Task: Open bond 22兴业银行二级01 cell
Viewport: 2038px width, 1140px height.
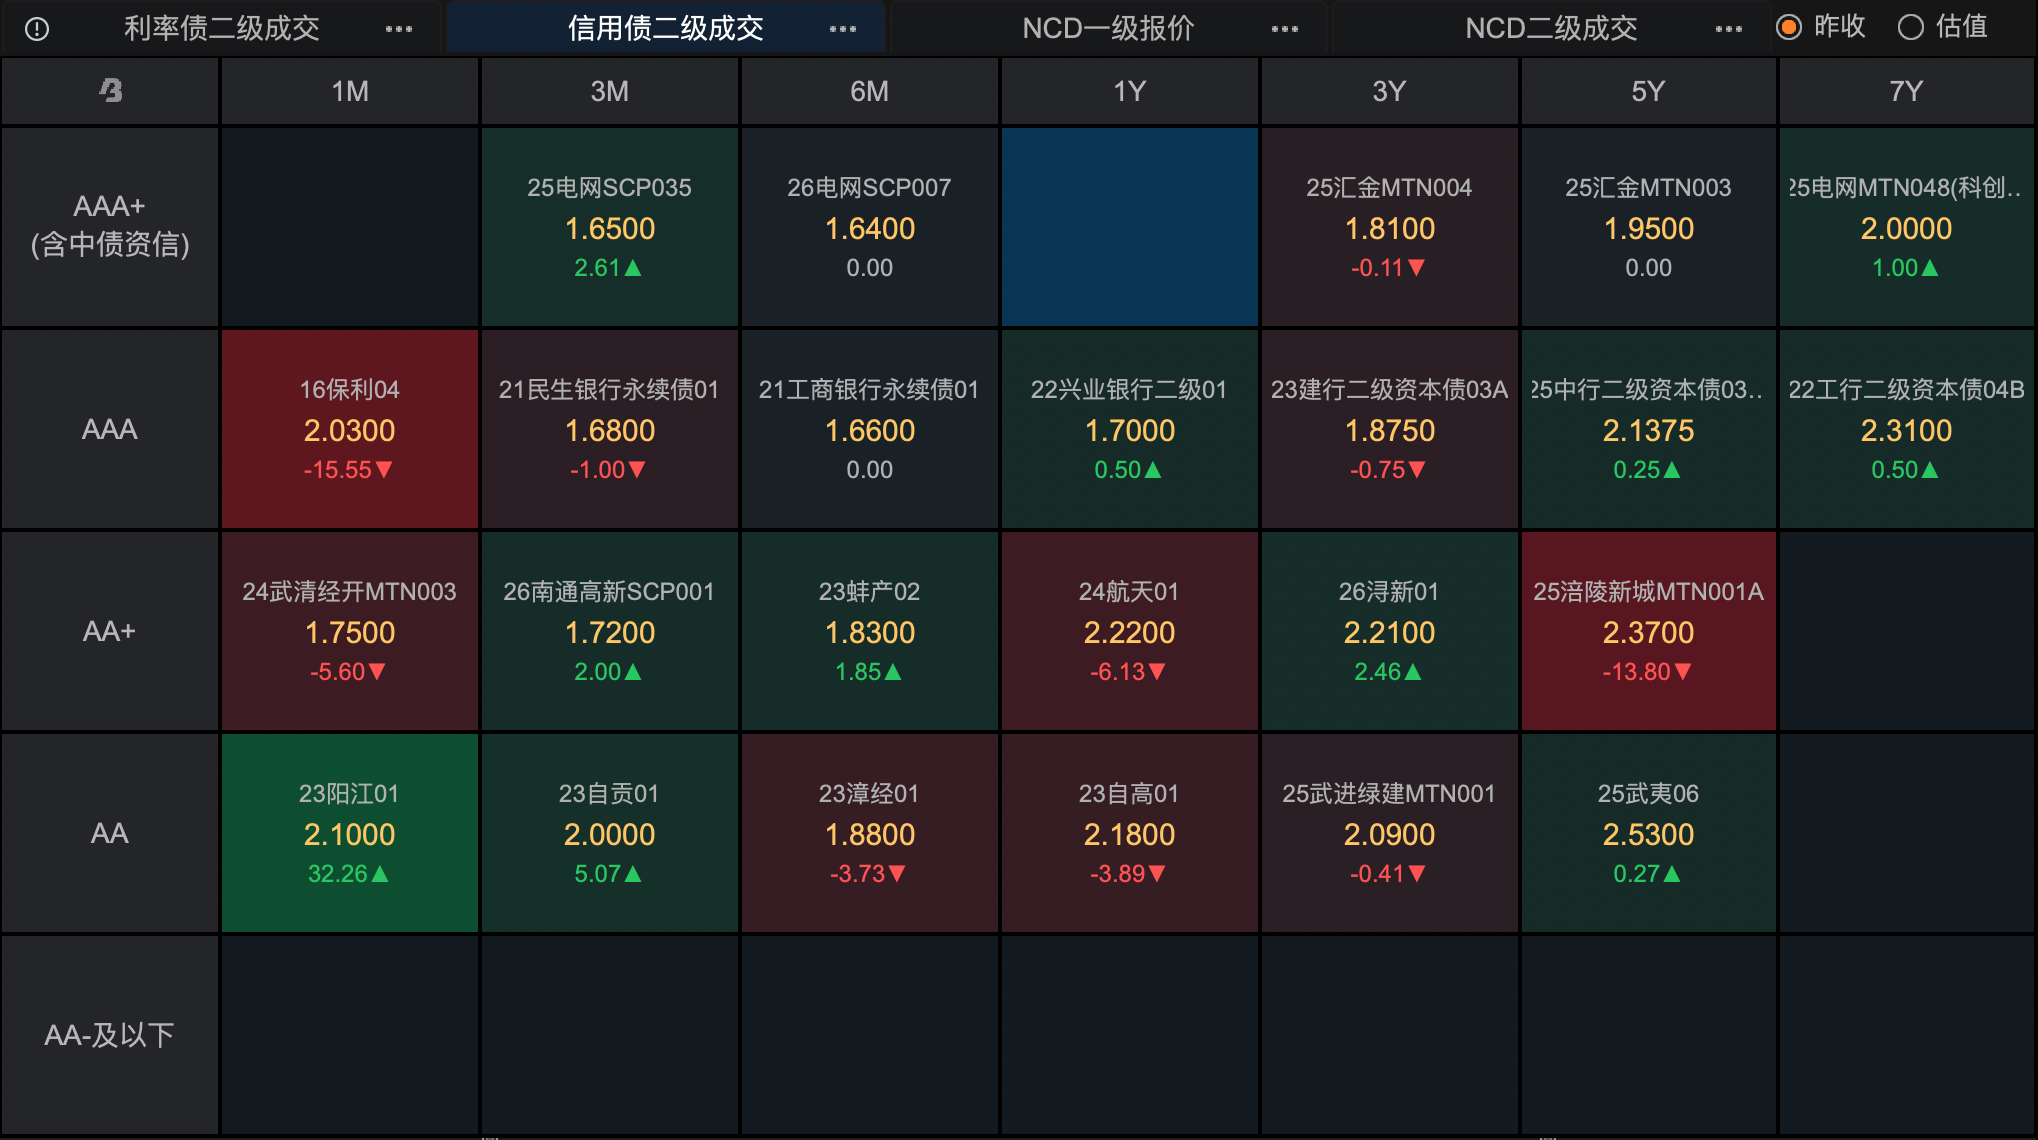Action: (x=1129, y=429)
